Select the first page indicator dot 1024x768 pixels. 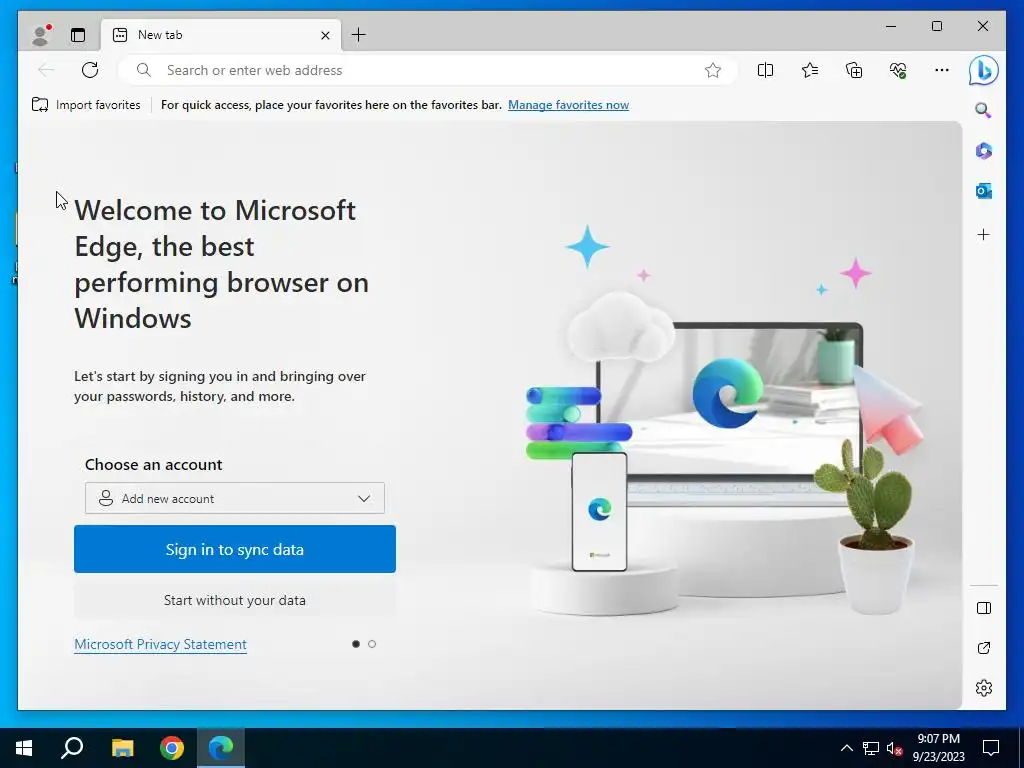356,644
